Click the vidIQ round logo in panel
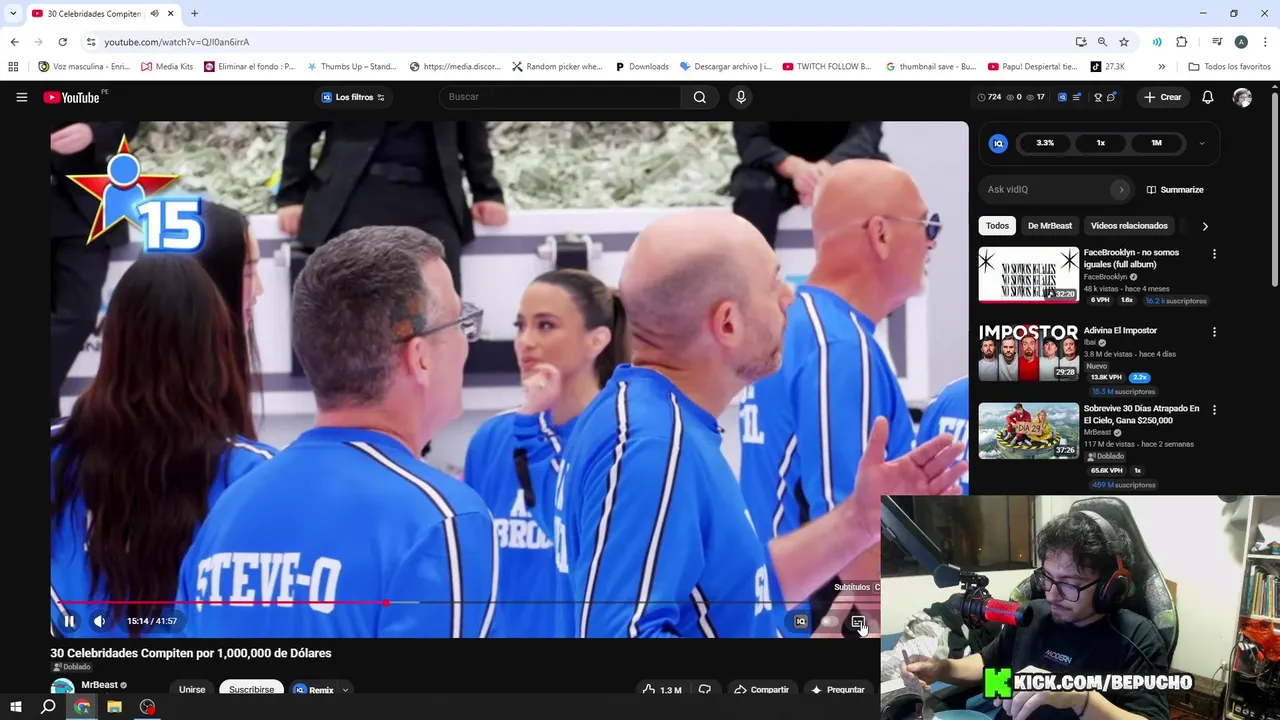 [x=998, y=143]
